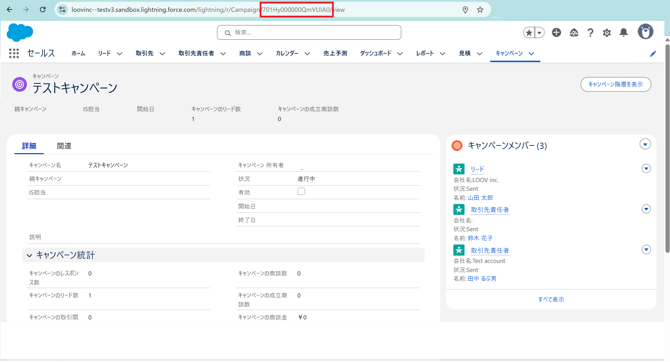Reload the page with the refresh icon

(x=42, y=9)
